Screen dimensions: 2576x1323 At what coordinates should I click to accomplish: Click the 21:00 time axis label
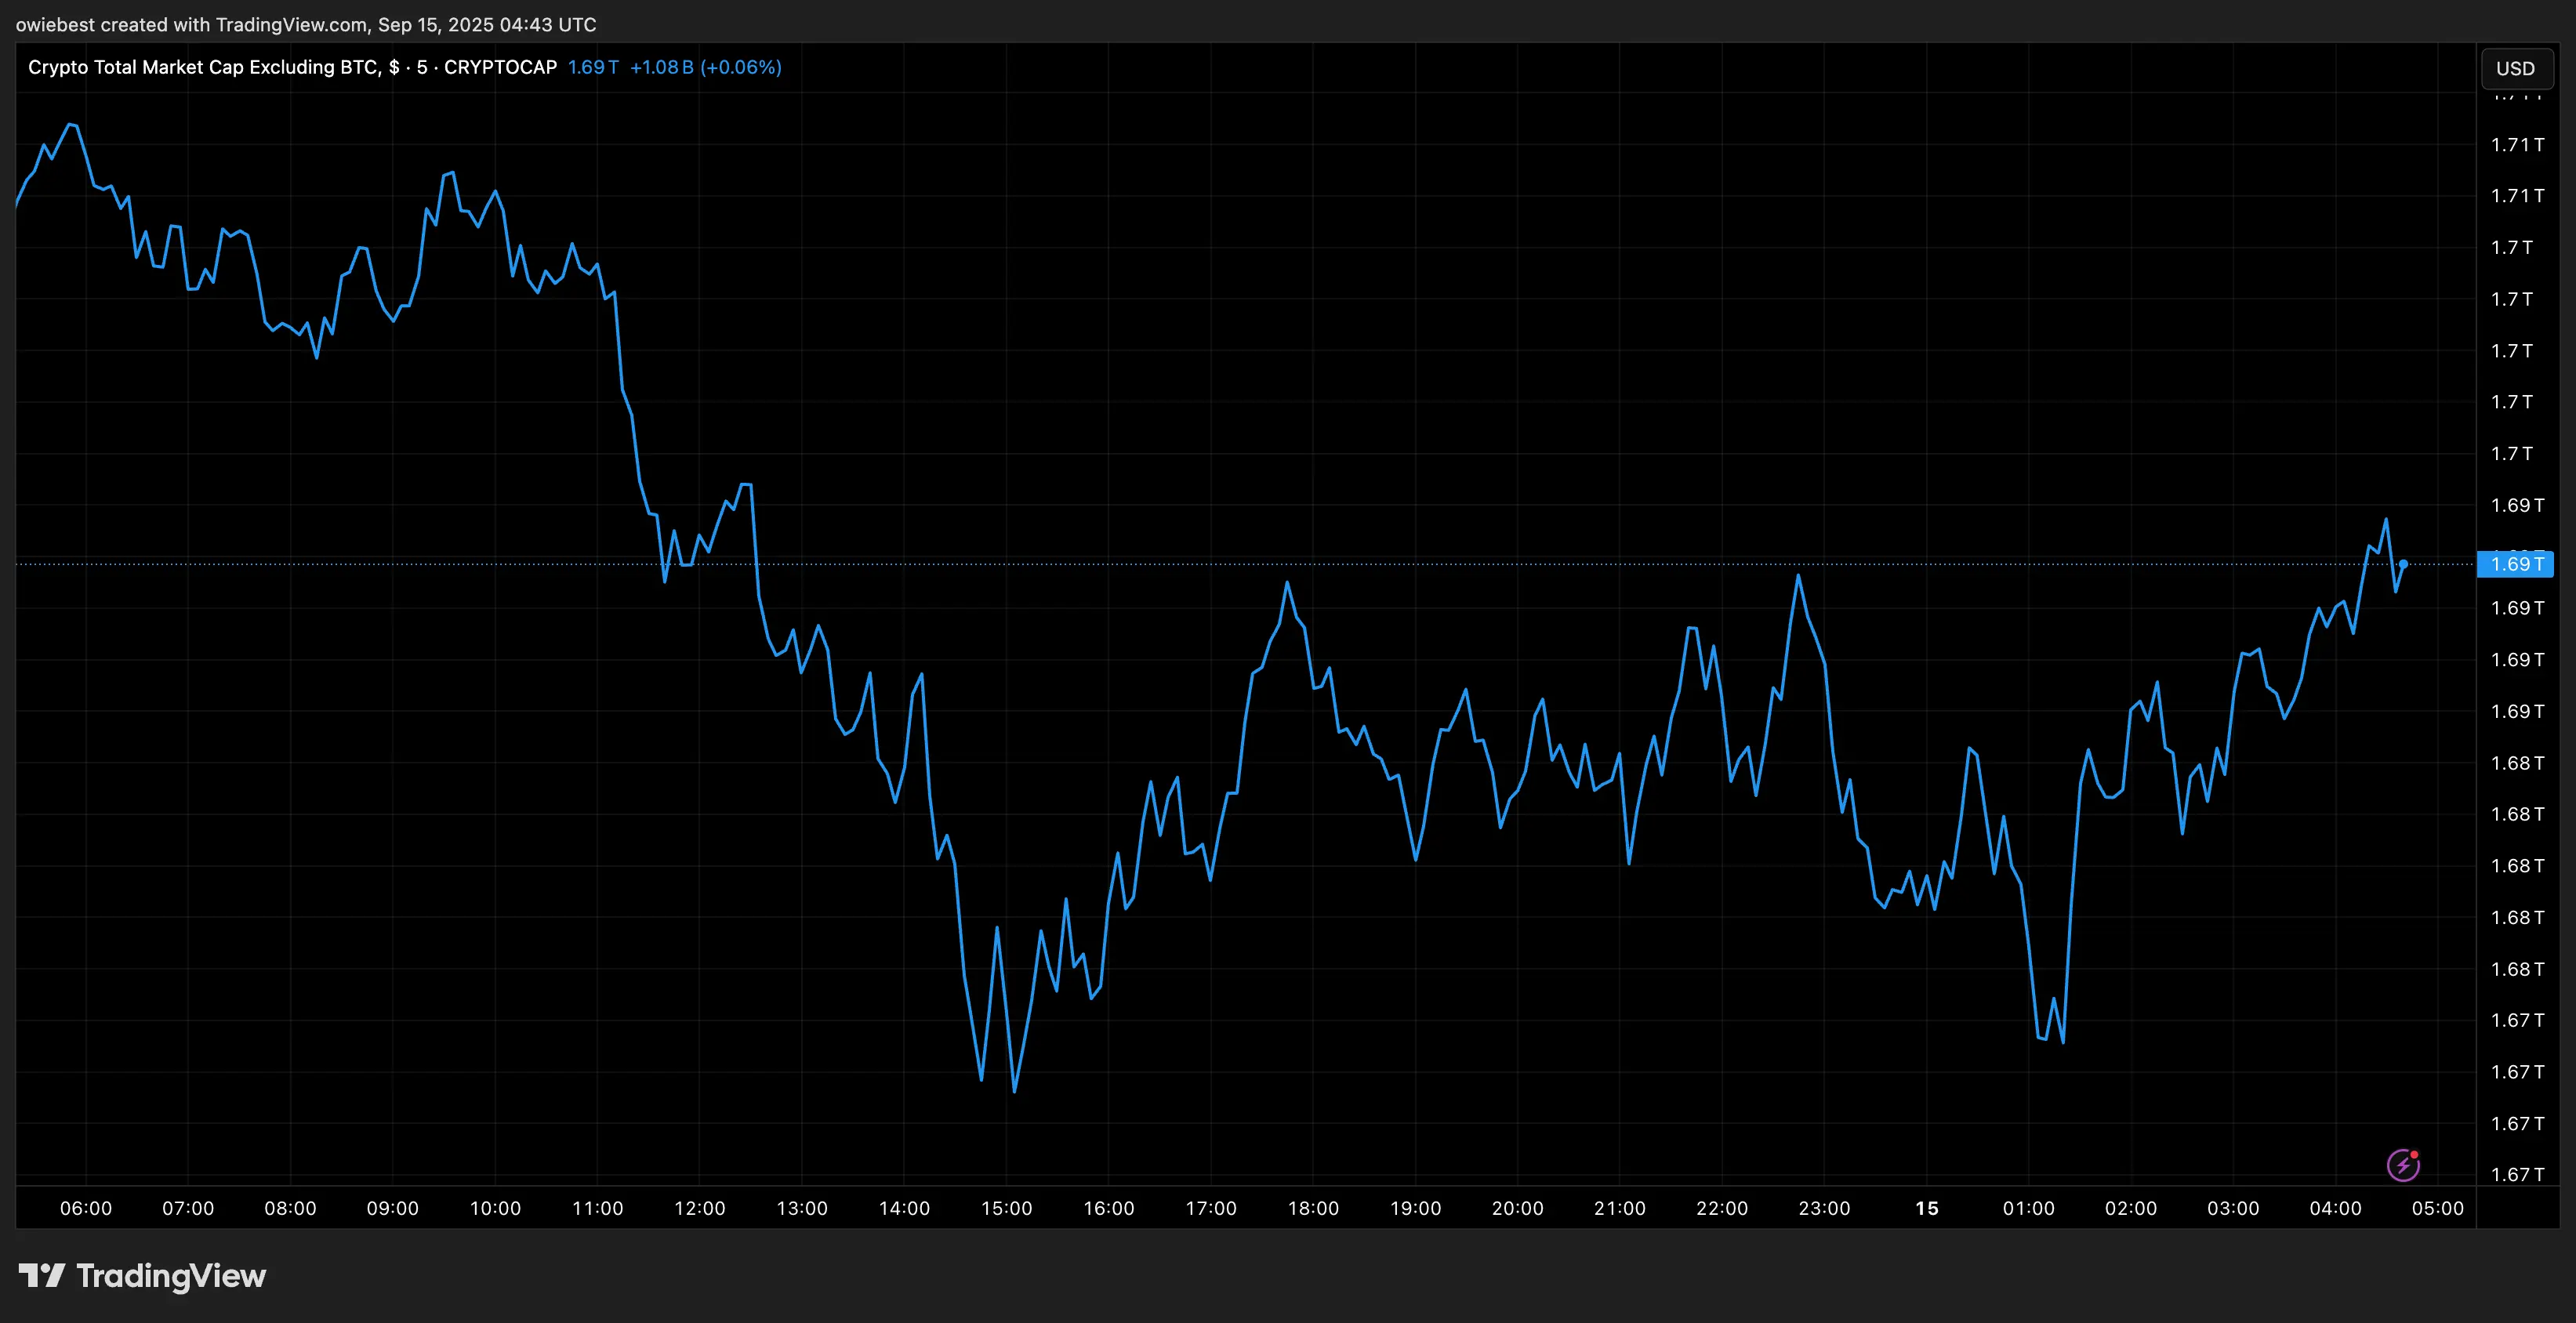pyautogui.click(x=1620, y=1208)
